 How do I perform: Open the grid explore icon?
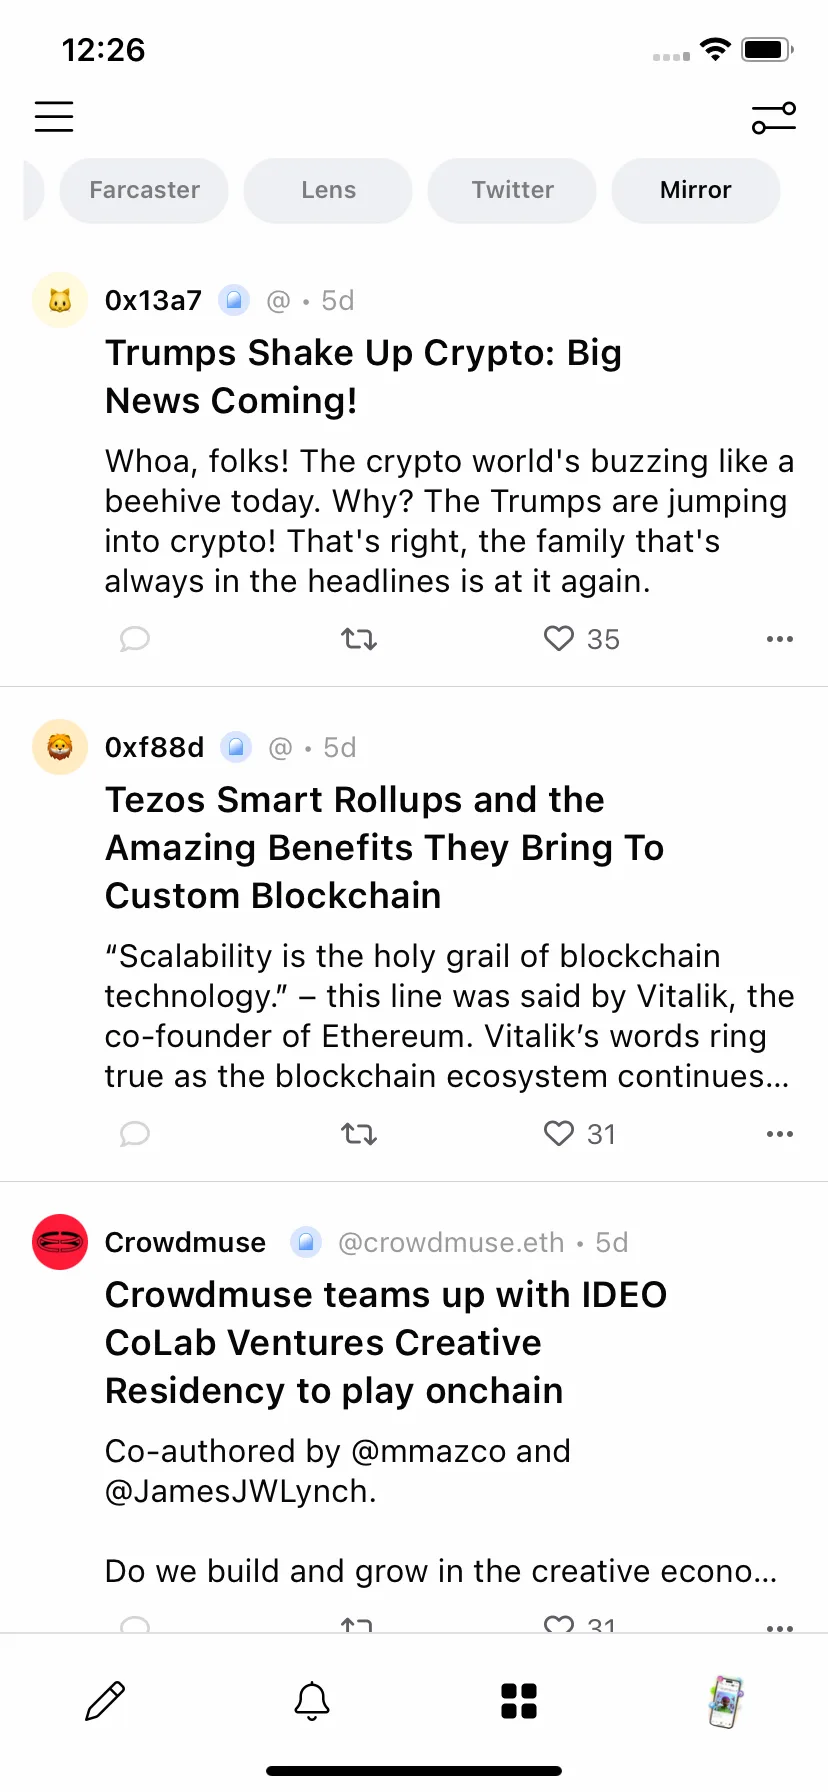pyautogui.click(x=519, y=1701)
